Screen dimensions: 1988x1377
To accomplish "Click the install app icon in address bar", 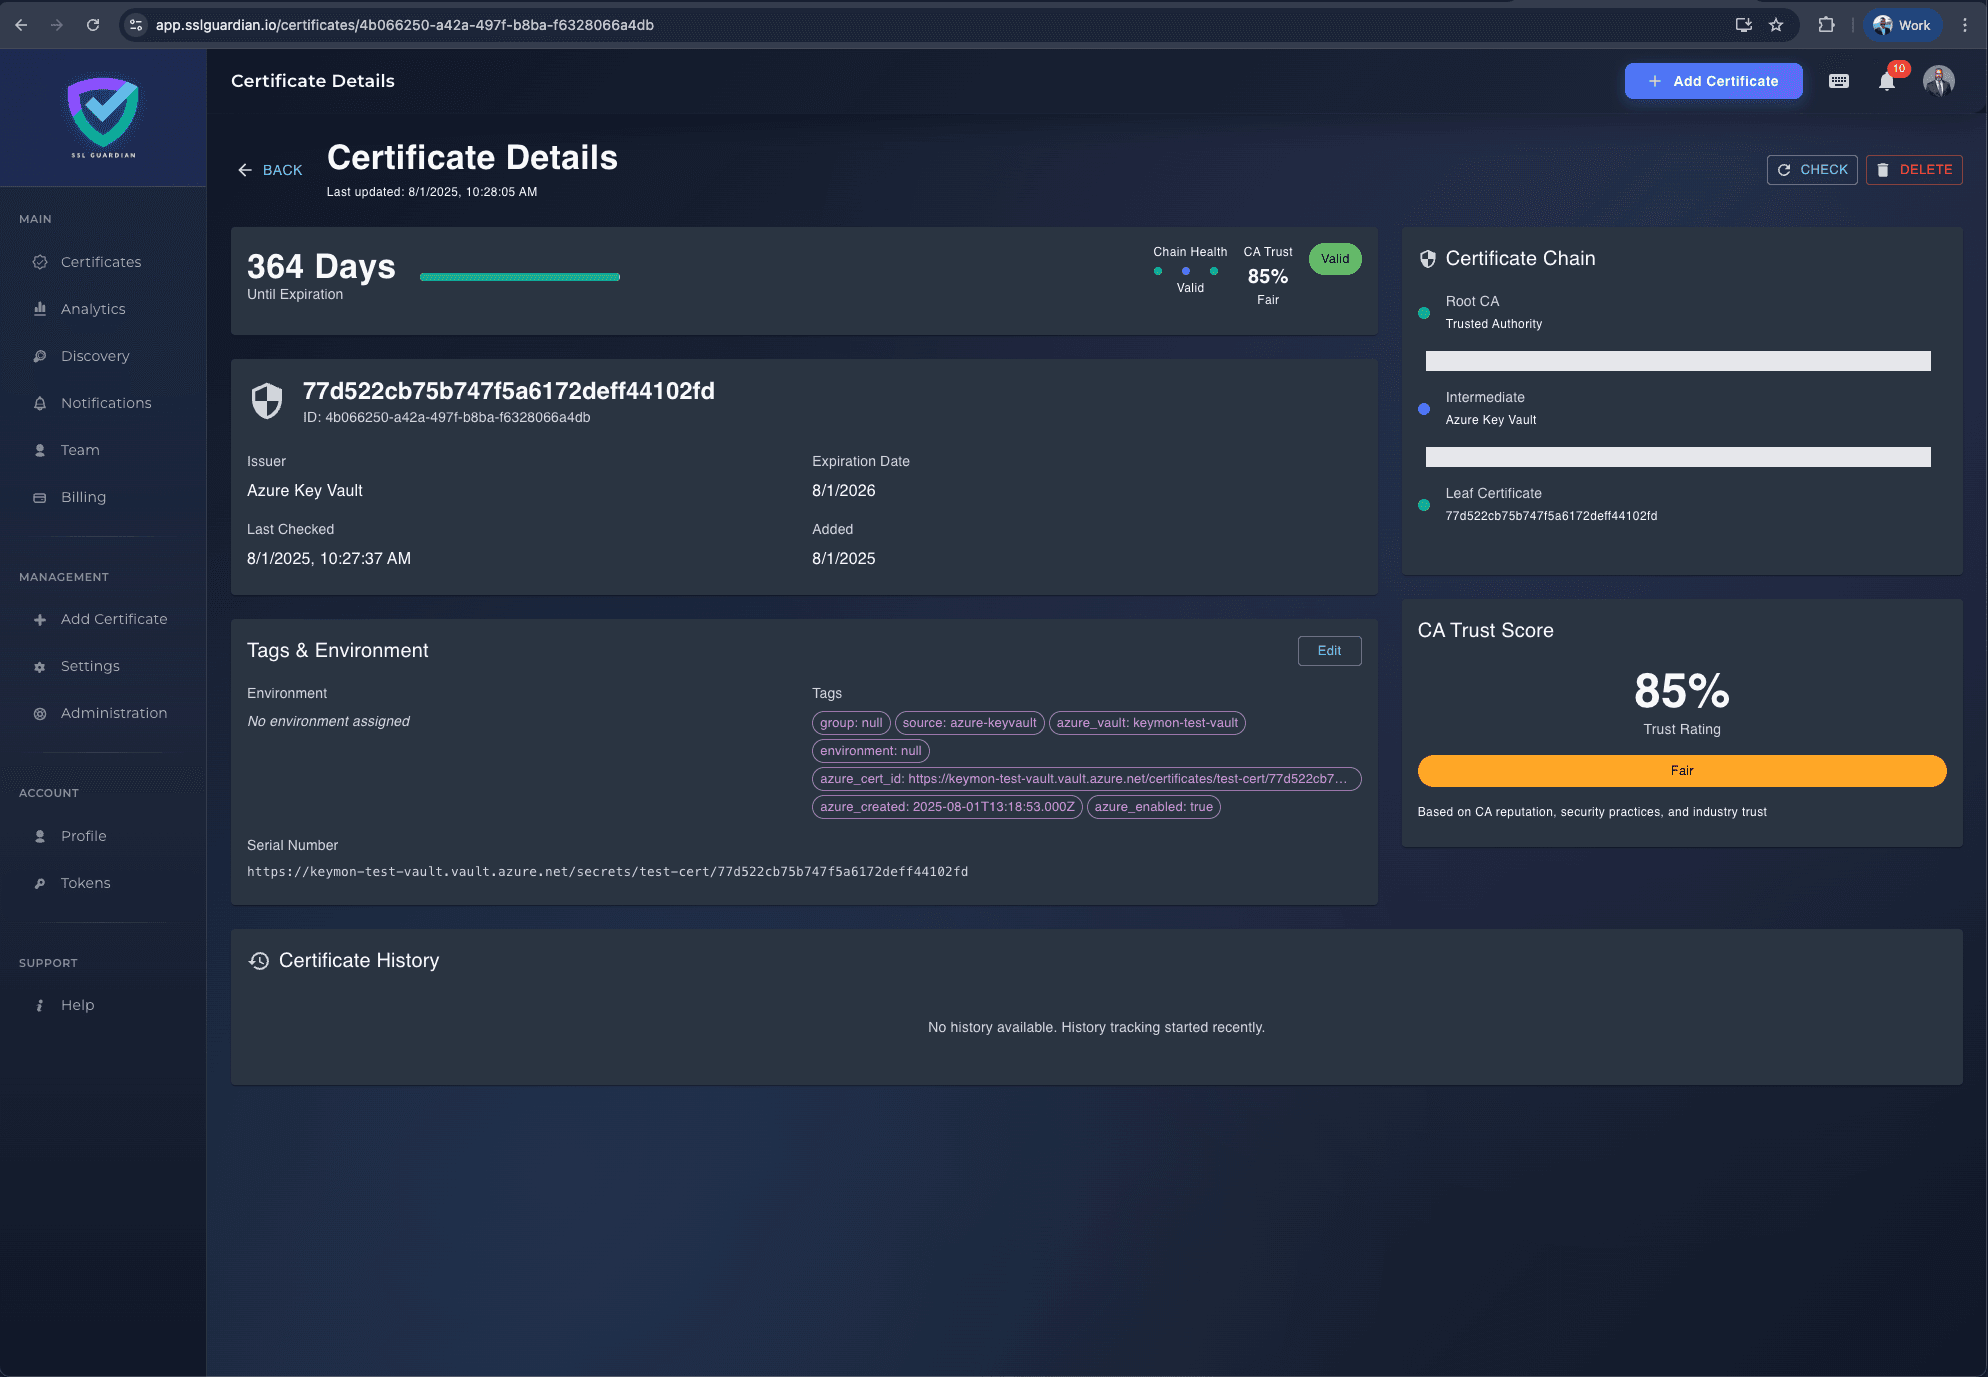I will pos(1744,25).
